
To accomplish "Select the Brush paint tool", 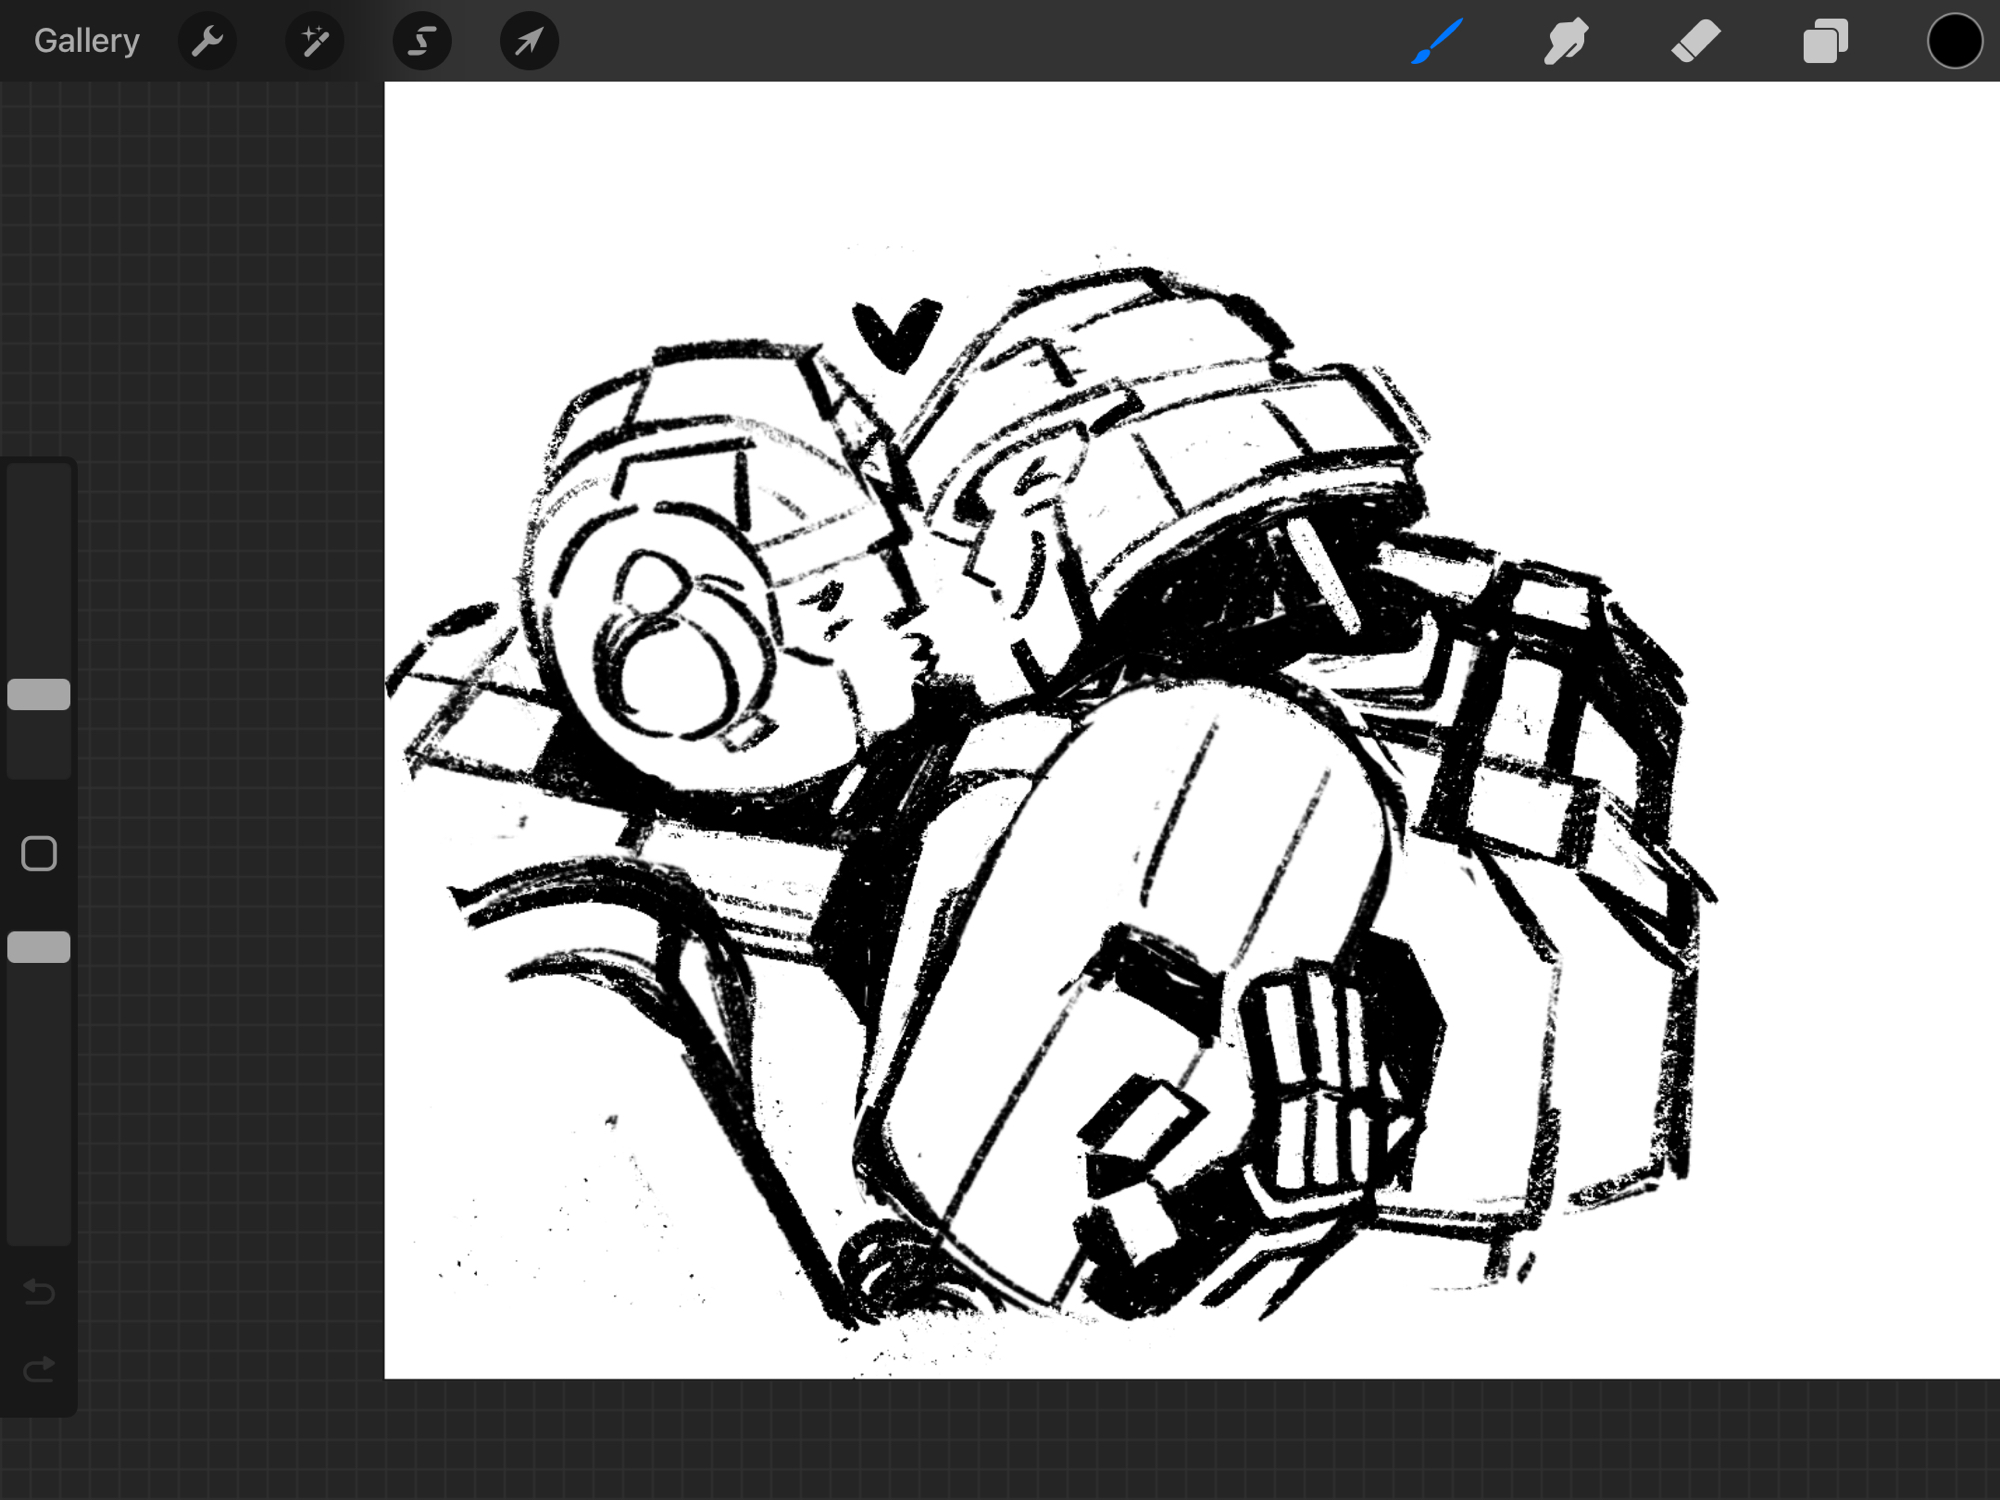I will [1438, 41].
